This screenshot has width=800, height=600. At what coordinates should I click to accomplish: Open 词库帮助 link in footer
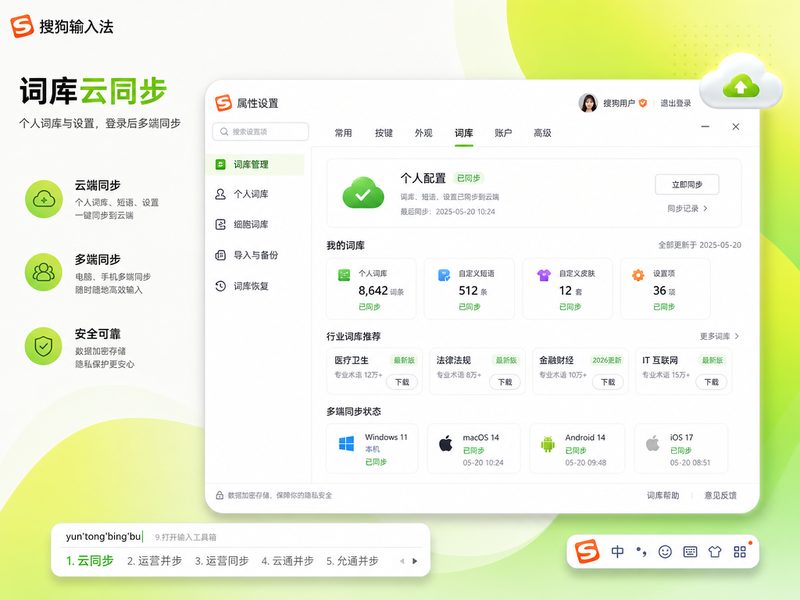663,495
